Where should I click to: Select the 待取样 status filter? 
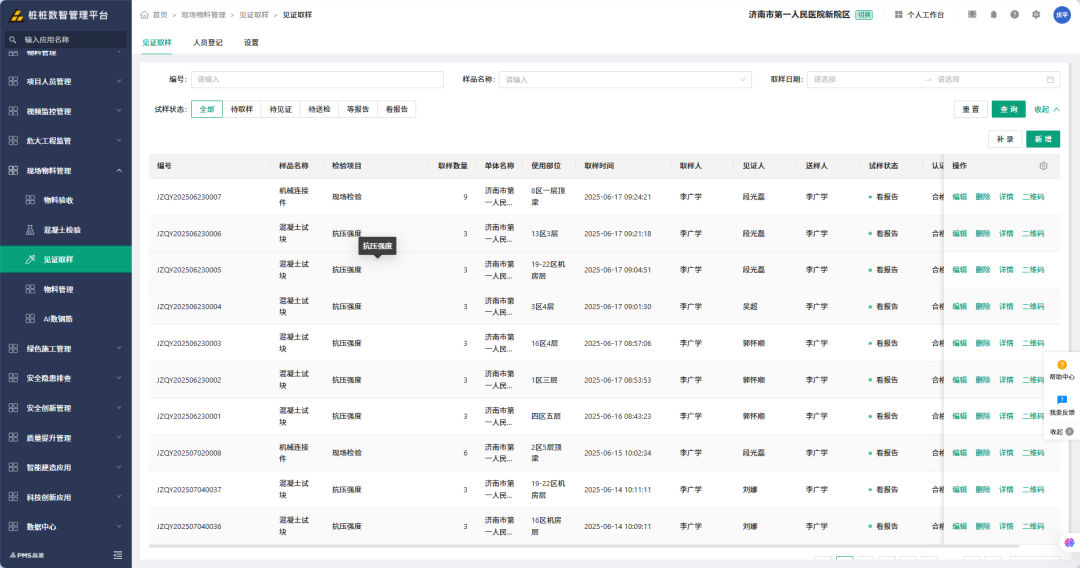242,109
